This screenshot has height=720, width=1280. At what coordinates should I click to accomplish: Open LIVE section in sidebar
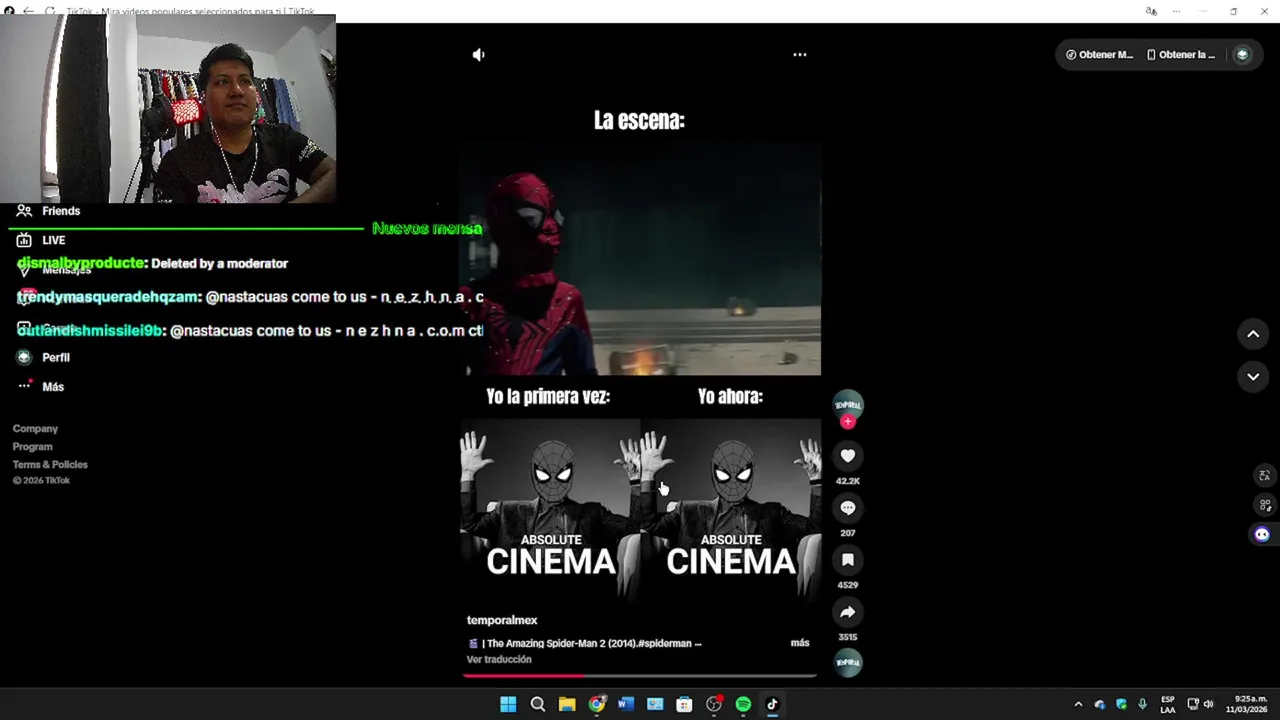(41, 240)
